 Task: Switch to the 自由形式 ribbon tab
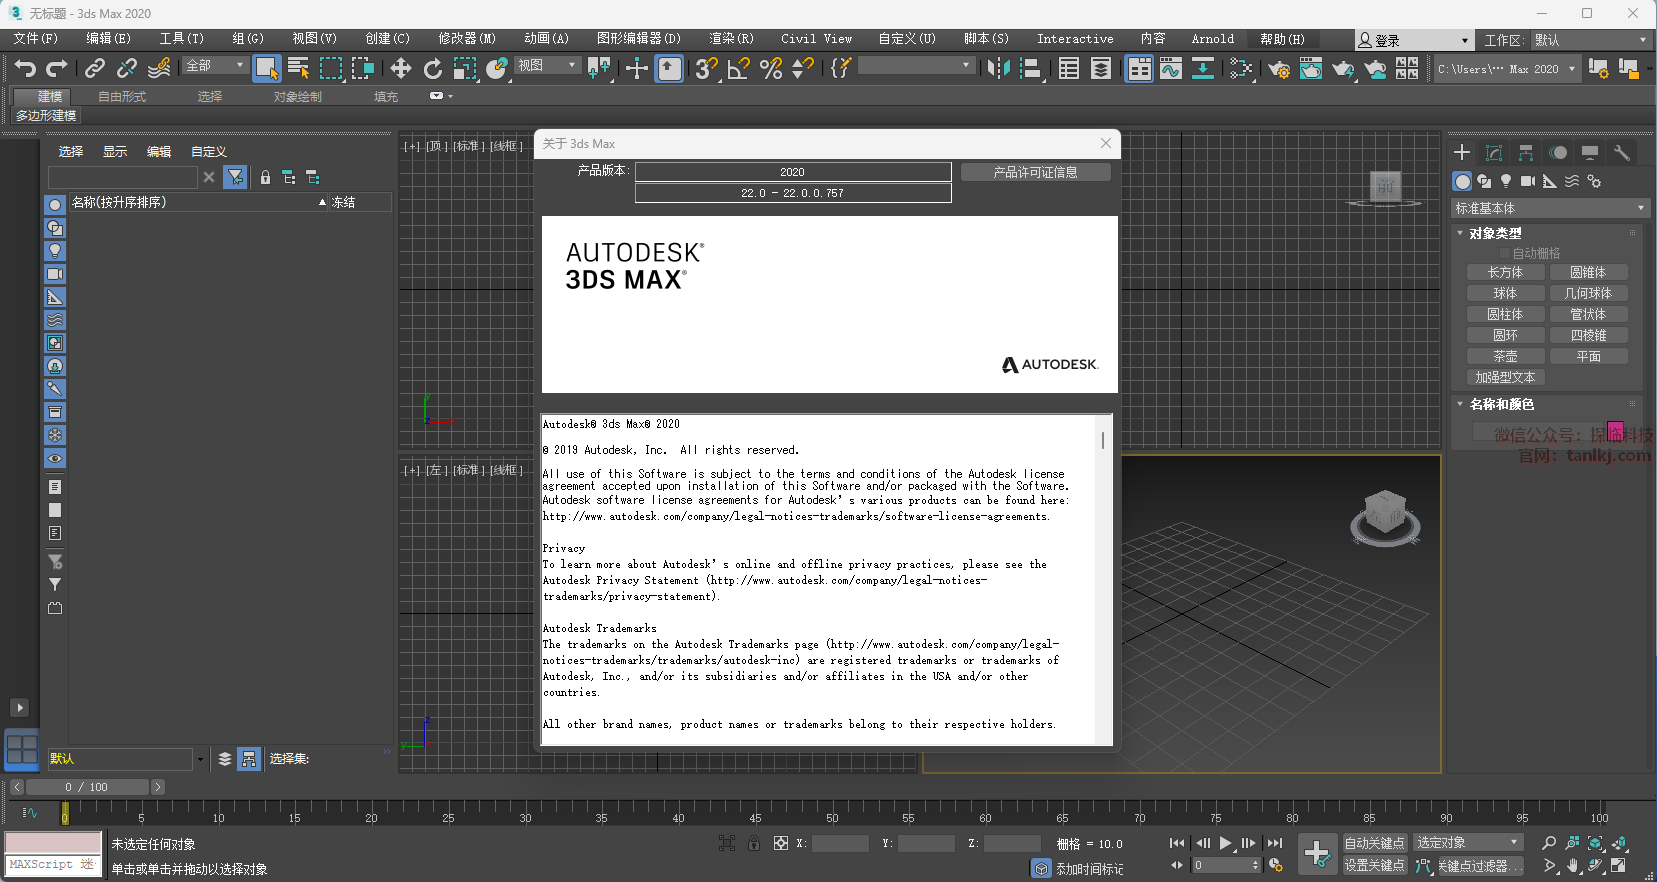tap(122, 97)
